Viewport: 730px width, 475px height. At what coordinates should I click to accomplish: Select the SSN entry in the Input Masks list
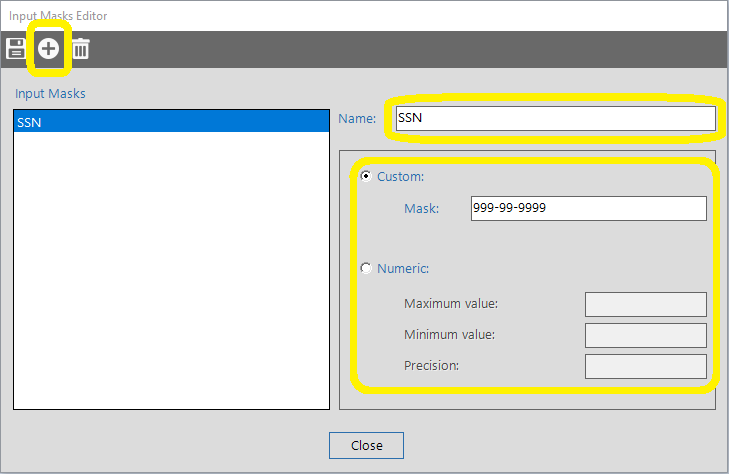click(x=170, y=122)
